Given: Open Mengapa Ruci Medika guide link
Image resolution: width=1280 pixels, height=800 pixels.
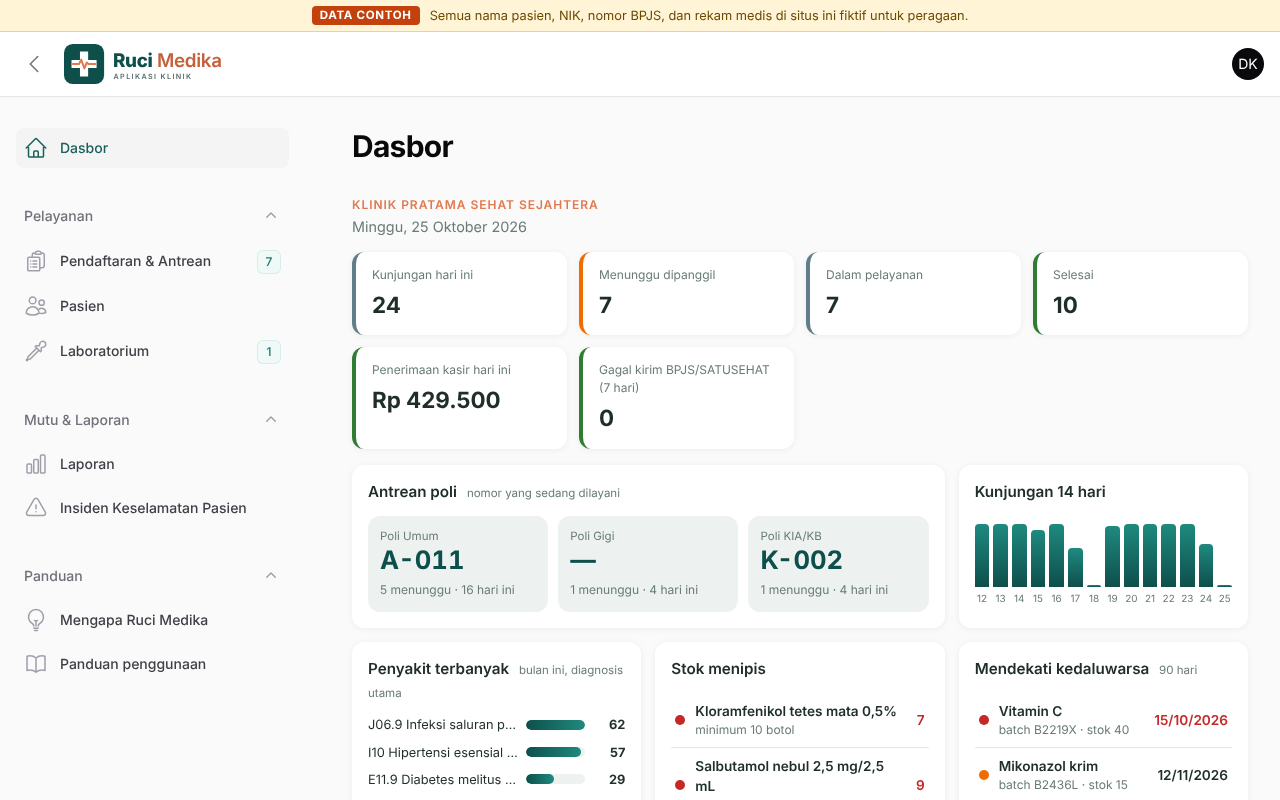Looking at the screenshot, I should pos(152,620).
